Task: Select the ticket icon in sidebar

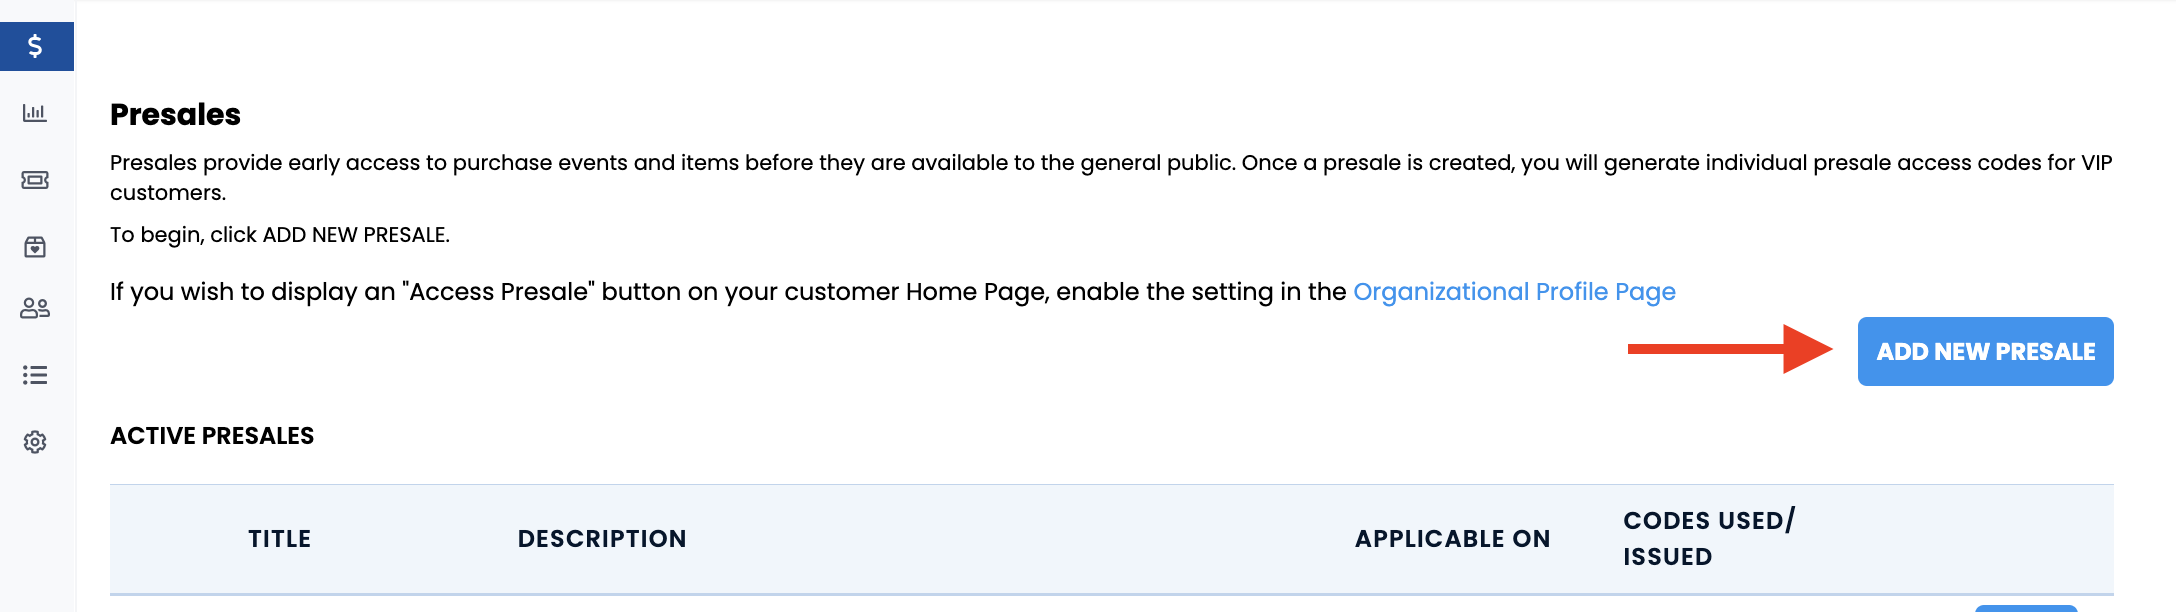Action: pyautogui.click(x=35, y=180)
